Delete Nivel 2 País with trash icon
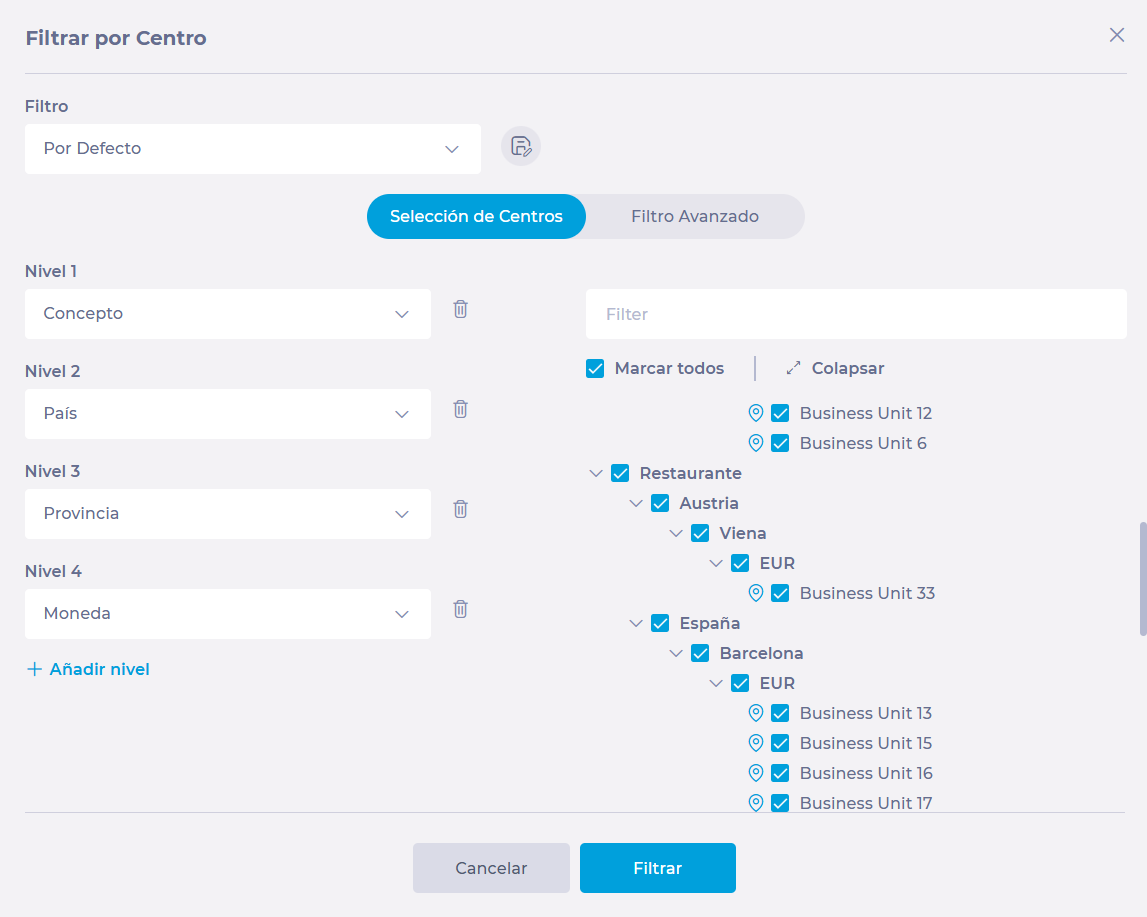This screenshot has height=917, width=1147. point(460,410)
